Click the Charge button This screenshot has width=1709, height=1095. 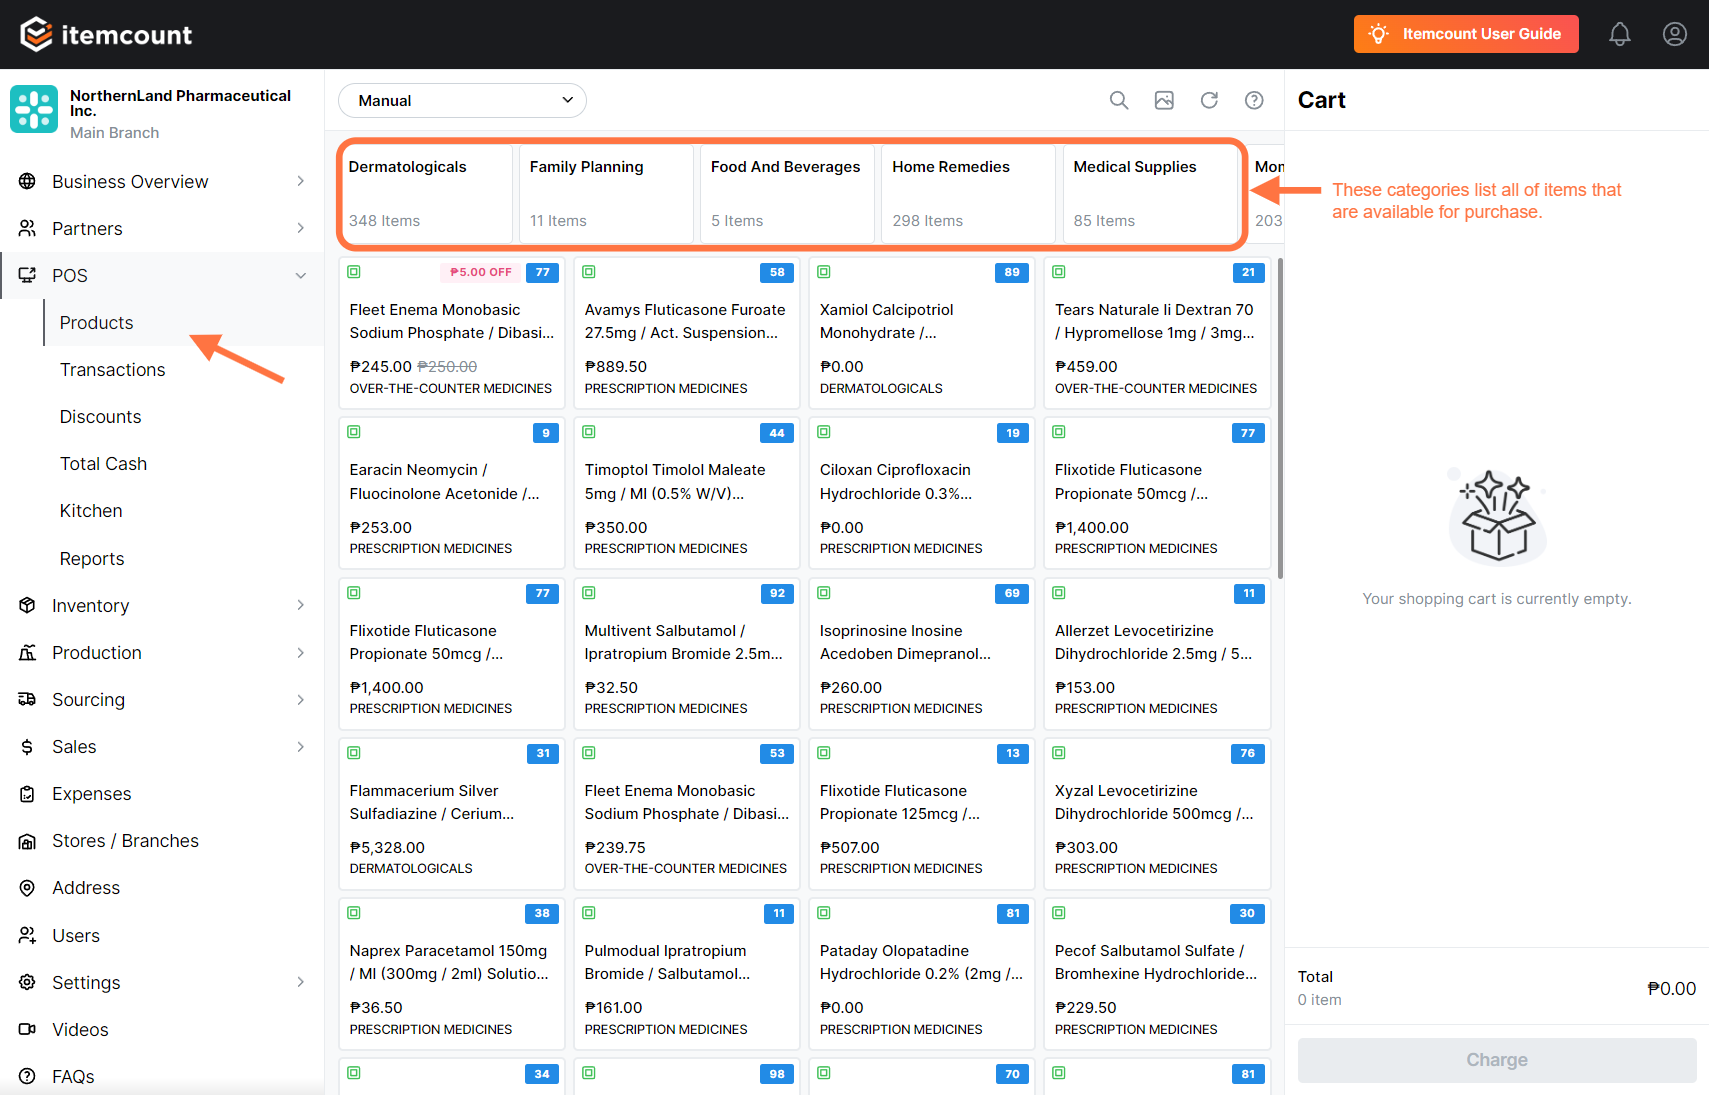coord(1497,1060)
